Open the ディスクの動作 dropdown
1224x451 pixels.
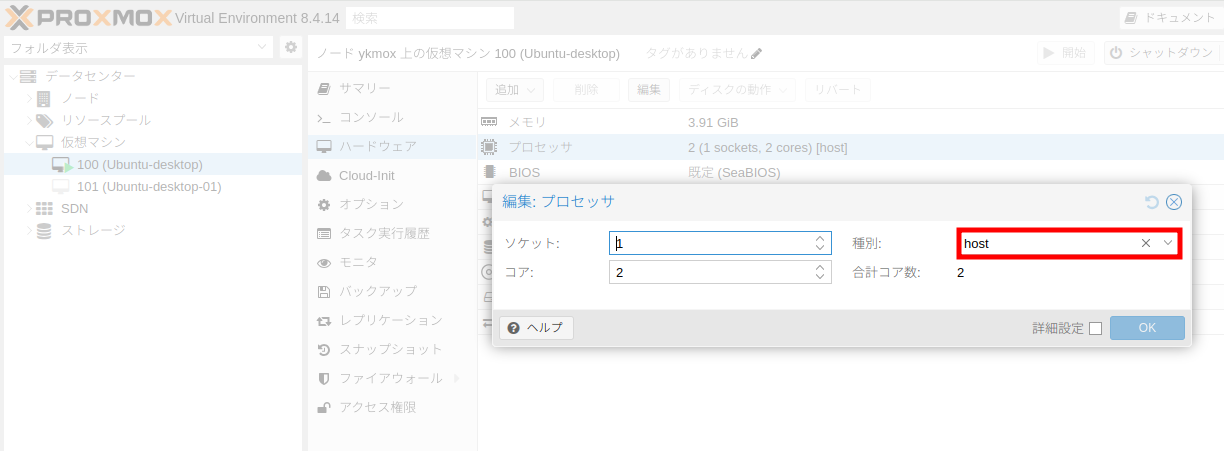pos(737,89)
